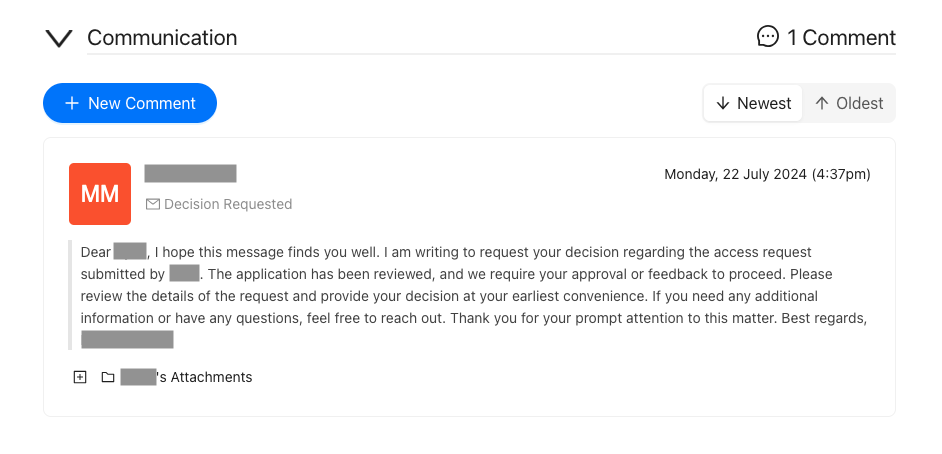
Task: Sort comments by Oldest
Action: coord(849,103)
